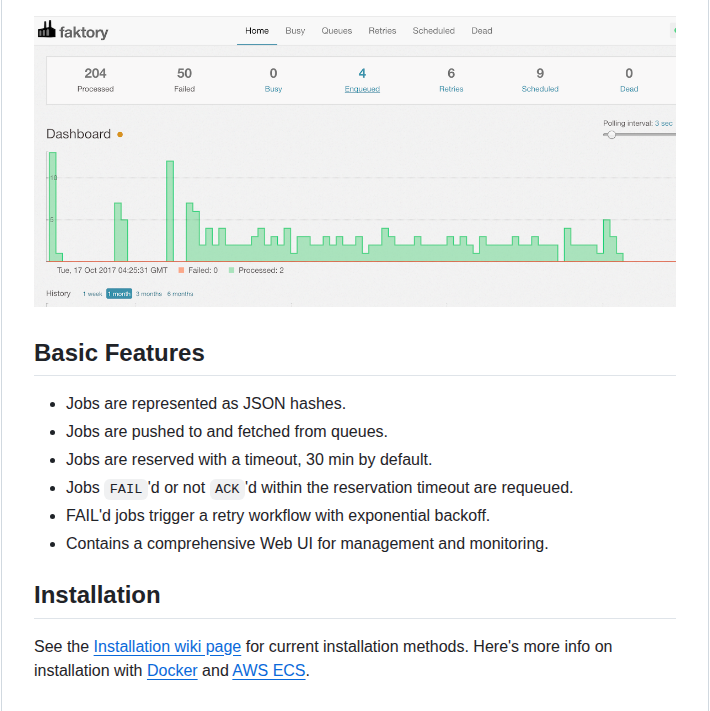Screen dimensions: 710x711
Task: Open the Installation wiki page link
Action: [x=167, y=646]
